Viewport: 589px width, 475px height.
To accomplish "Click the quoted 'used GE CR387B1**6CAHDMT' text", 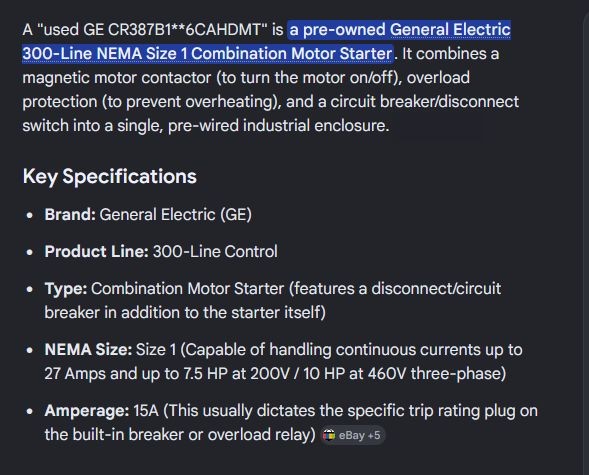I will (x=152, y=30).
